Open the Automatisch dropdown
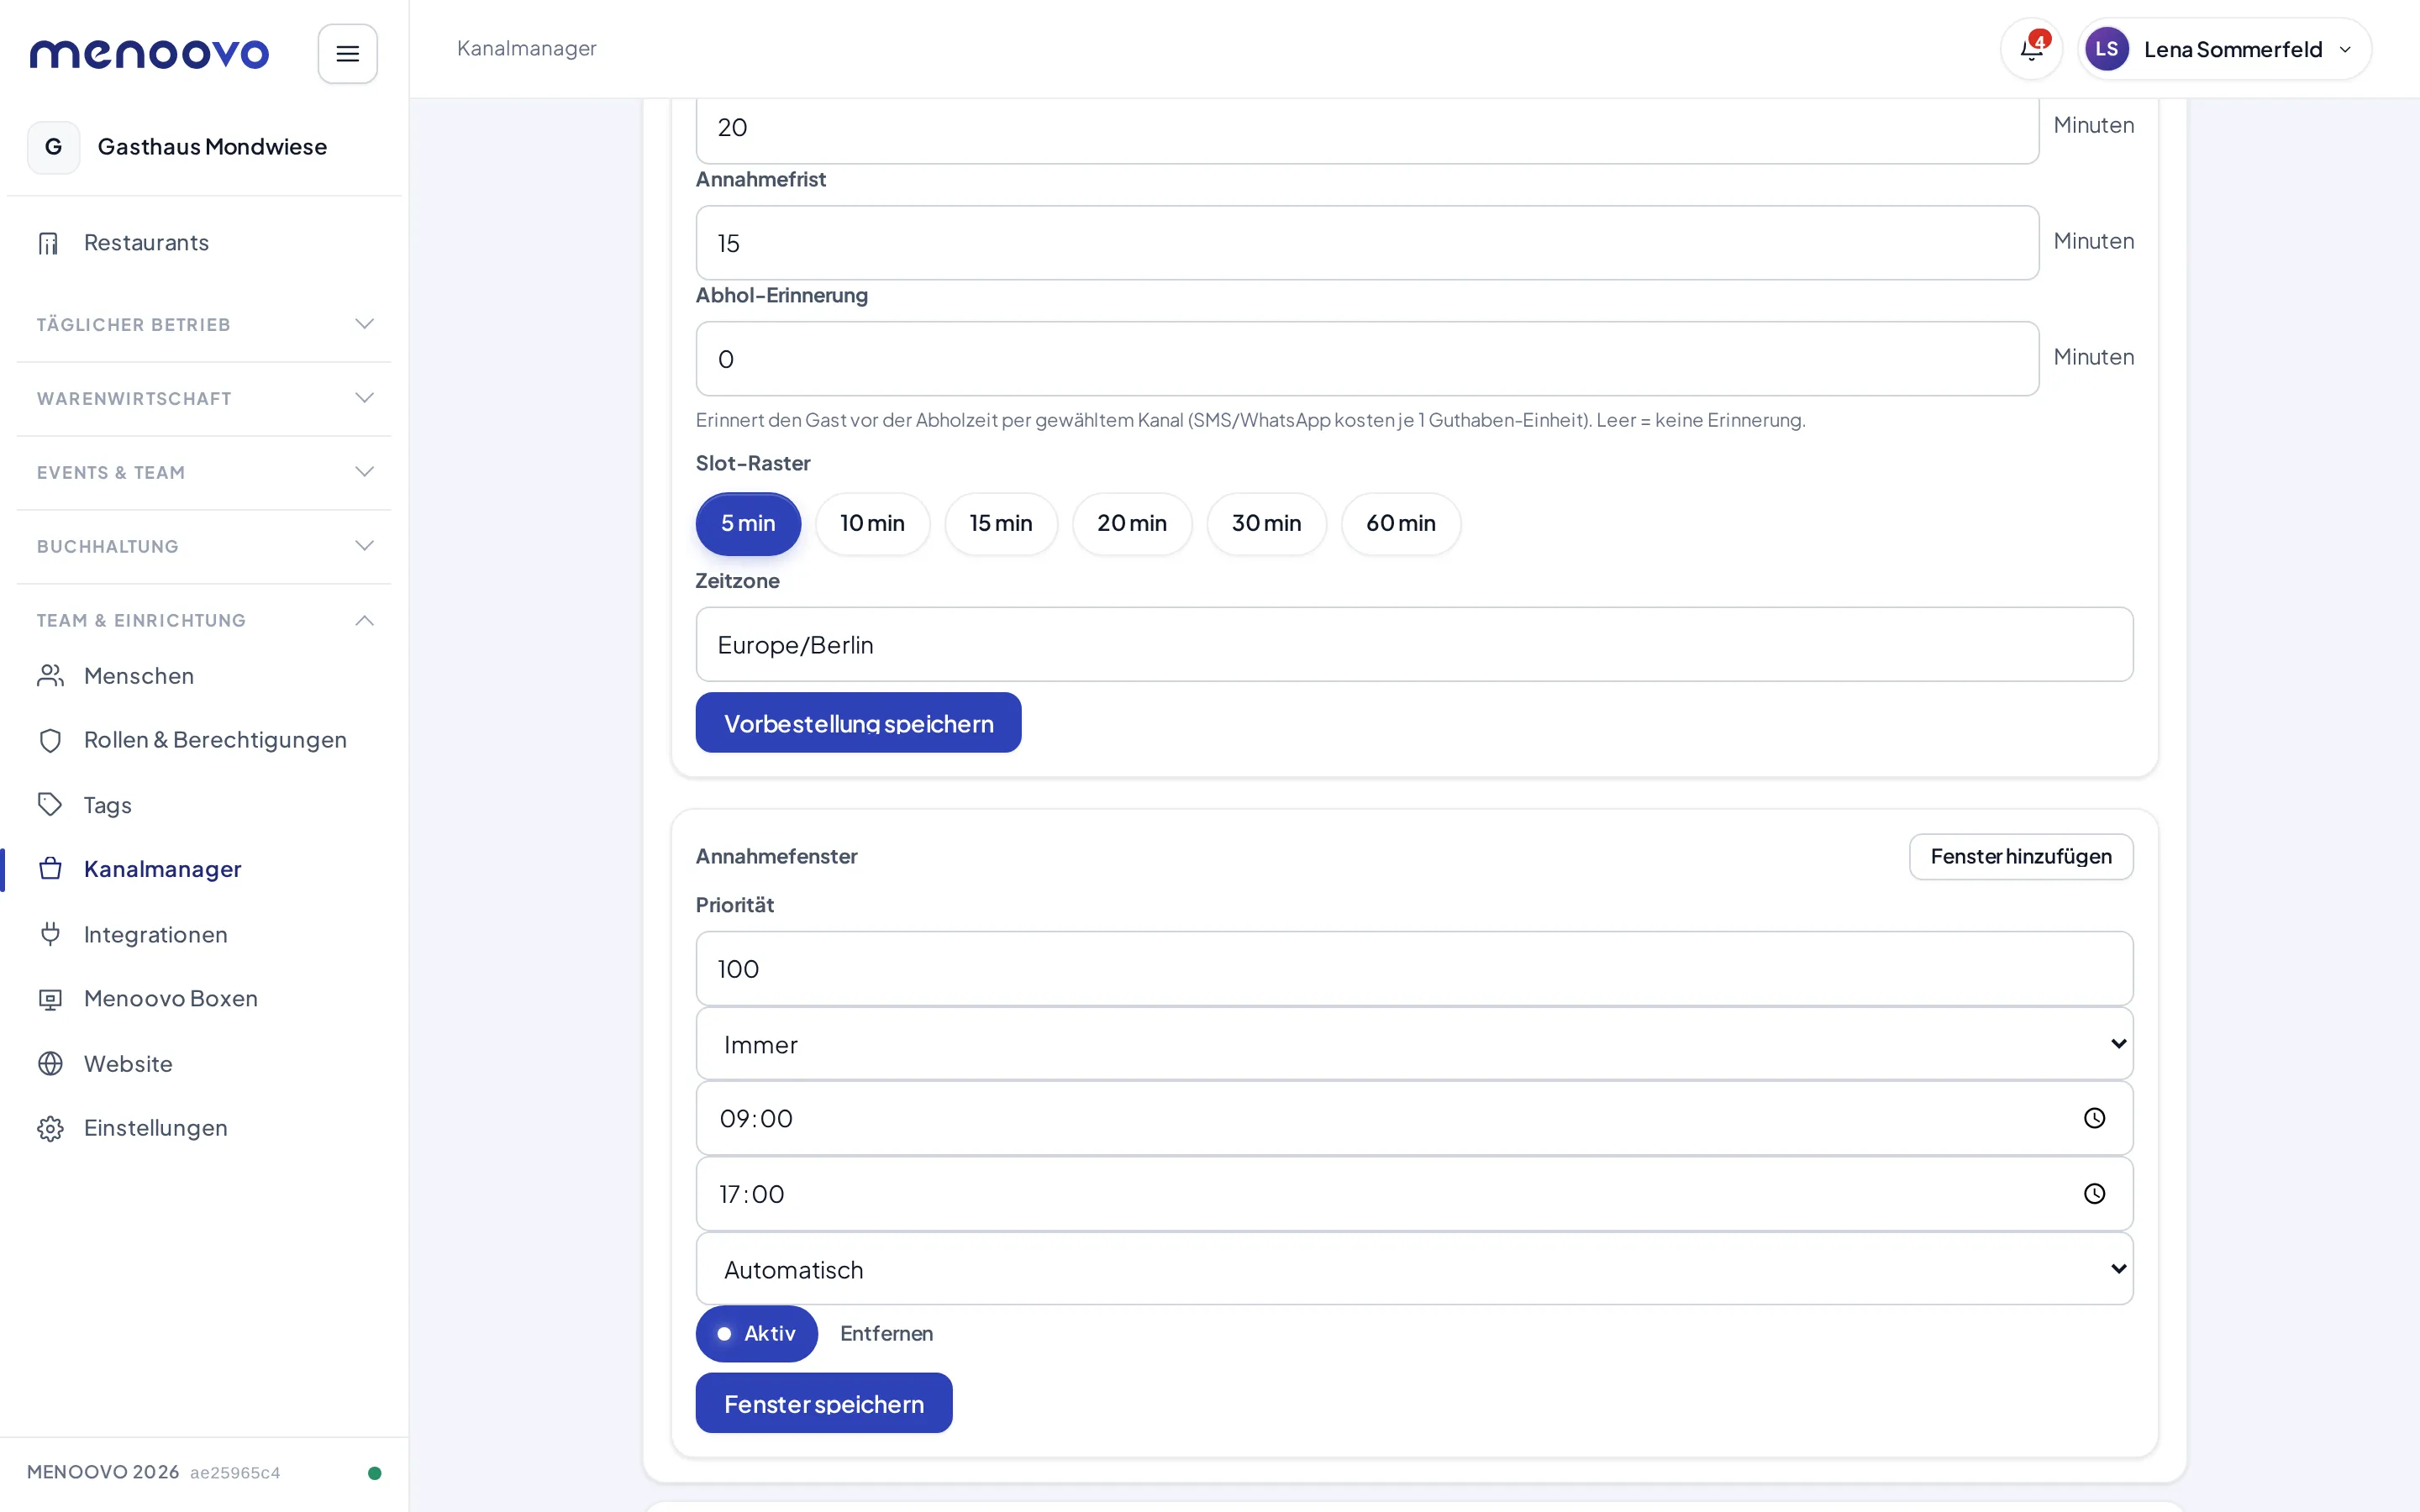The image size is (2420, 1512). tap(1414, 1269)
